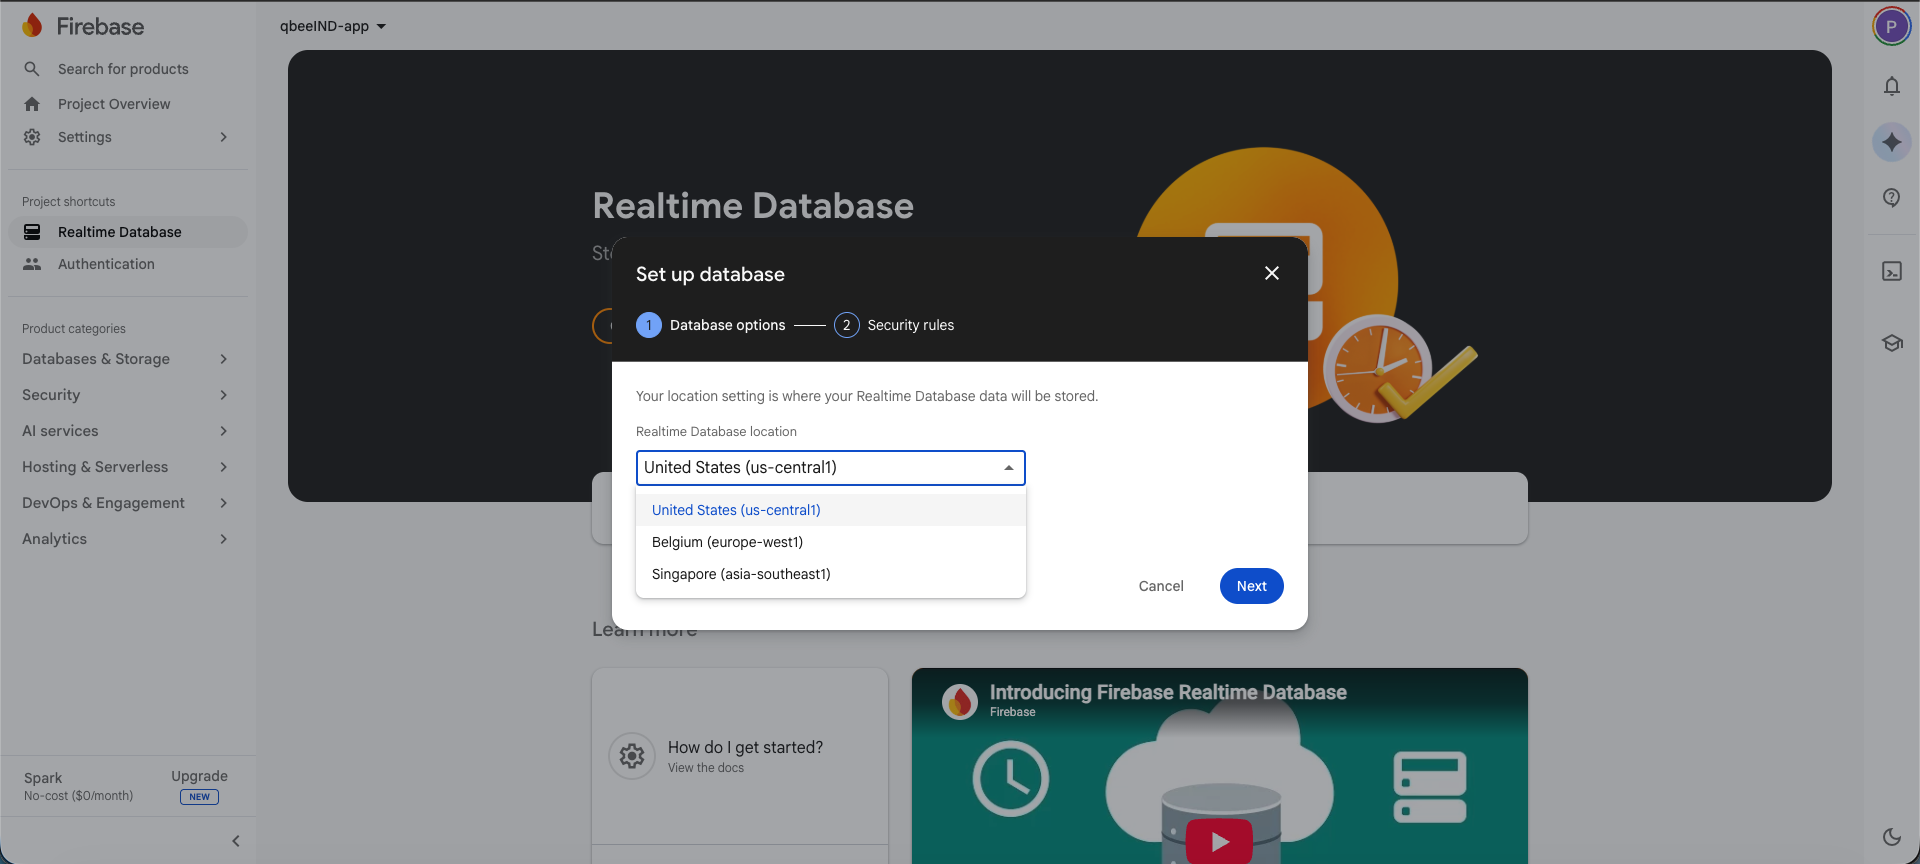Screen dimensions: 1920x864
Task: Open How do I get started card
Action: click(x=740, y=756)
